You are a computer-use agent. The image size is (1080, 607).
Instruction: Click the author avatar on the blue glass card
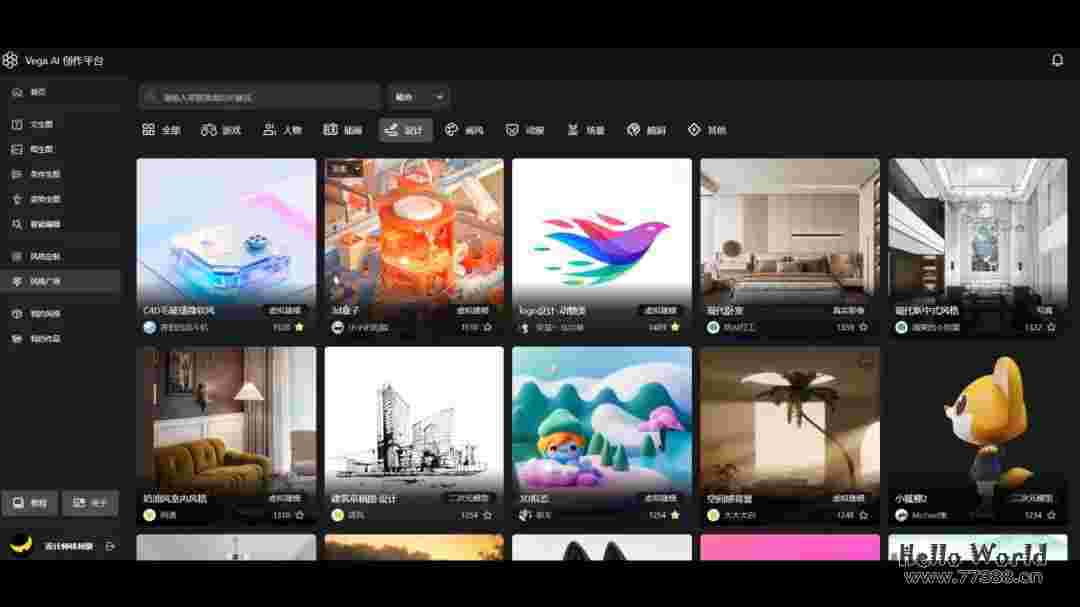(x=149, y=327)
